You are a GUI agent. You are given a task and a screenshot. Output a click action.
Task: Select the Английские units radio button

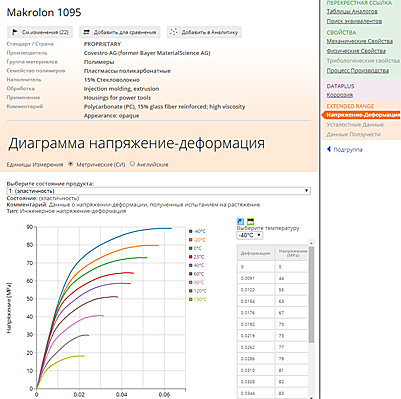pyautogui.click(x=132, y=164)
